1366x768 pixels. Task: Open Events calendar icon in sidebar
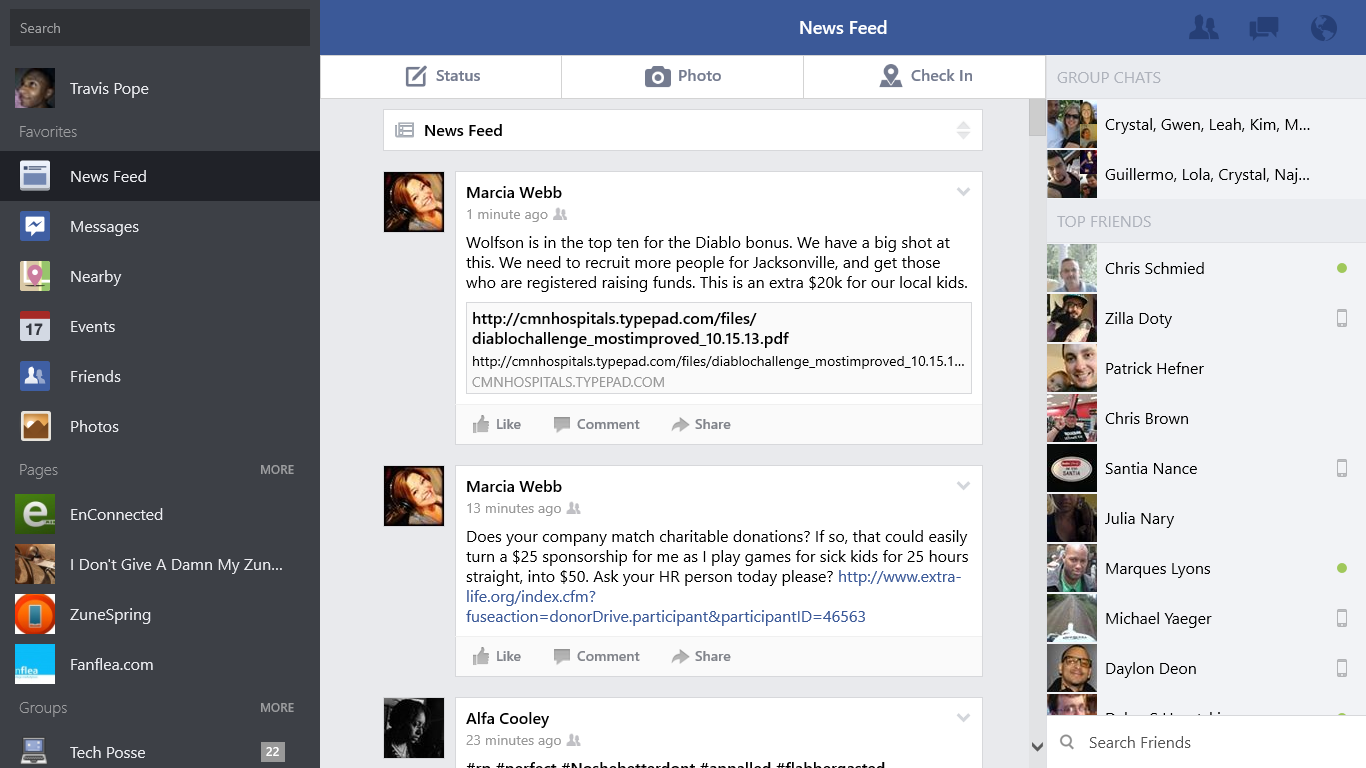(35, 327)
